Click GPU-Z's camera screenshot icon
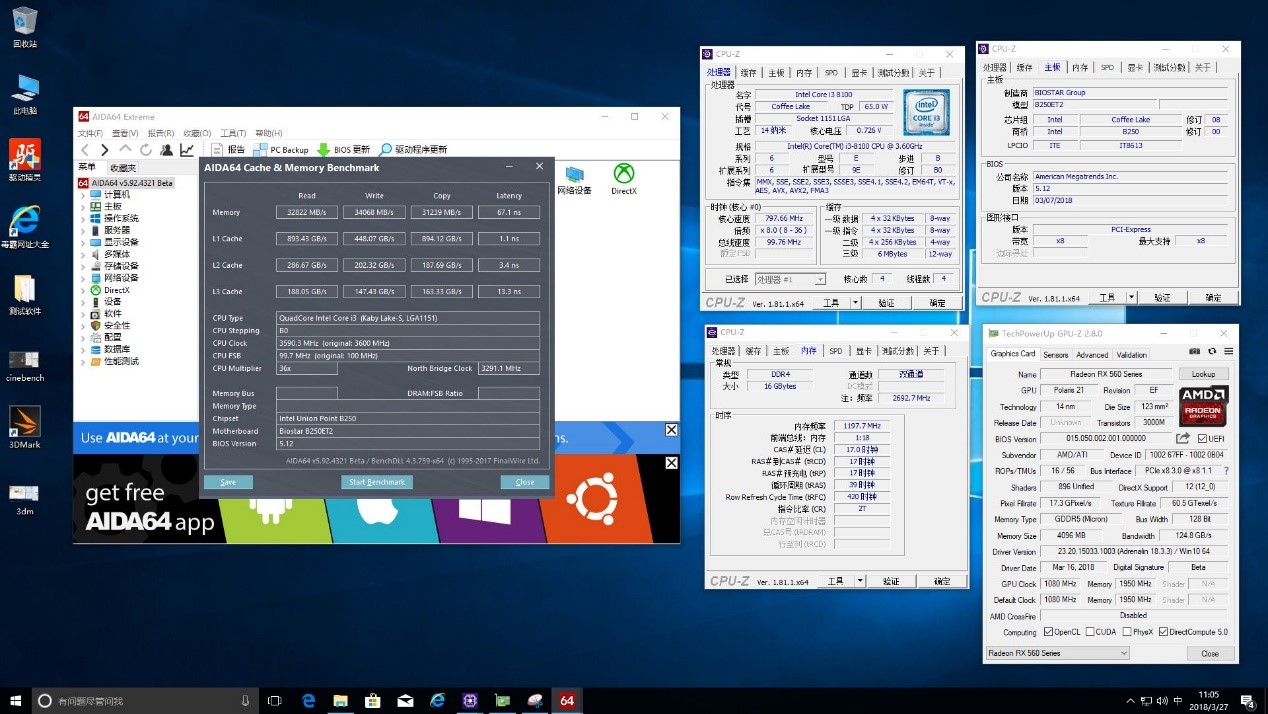Viewport: 1268px width, 714px height. coord(1194,350)
